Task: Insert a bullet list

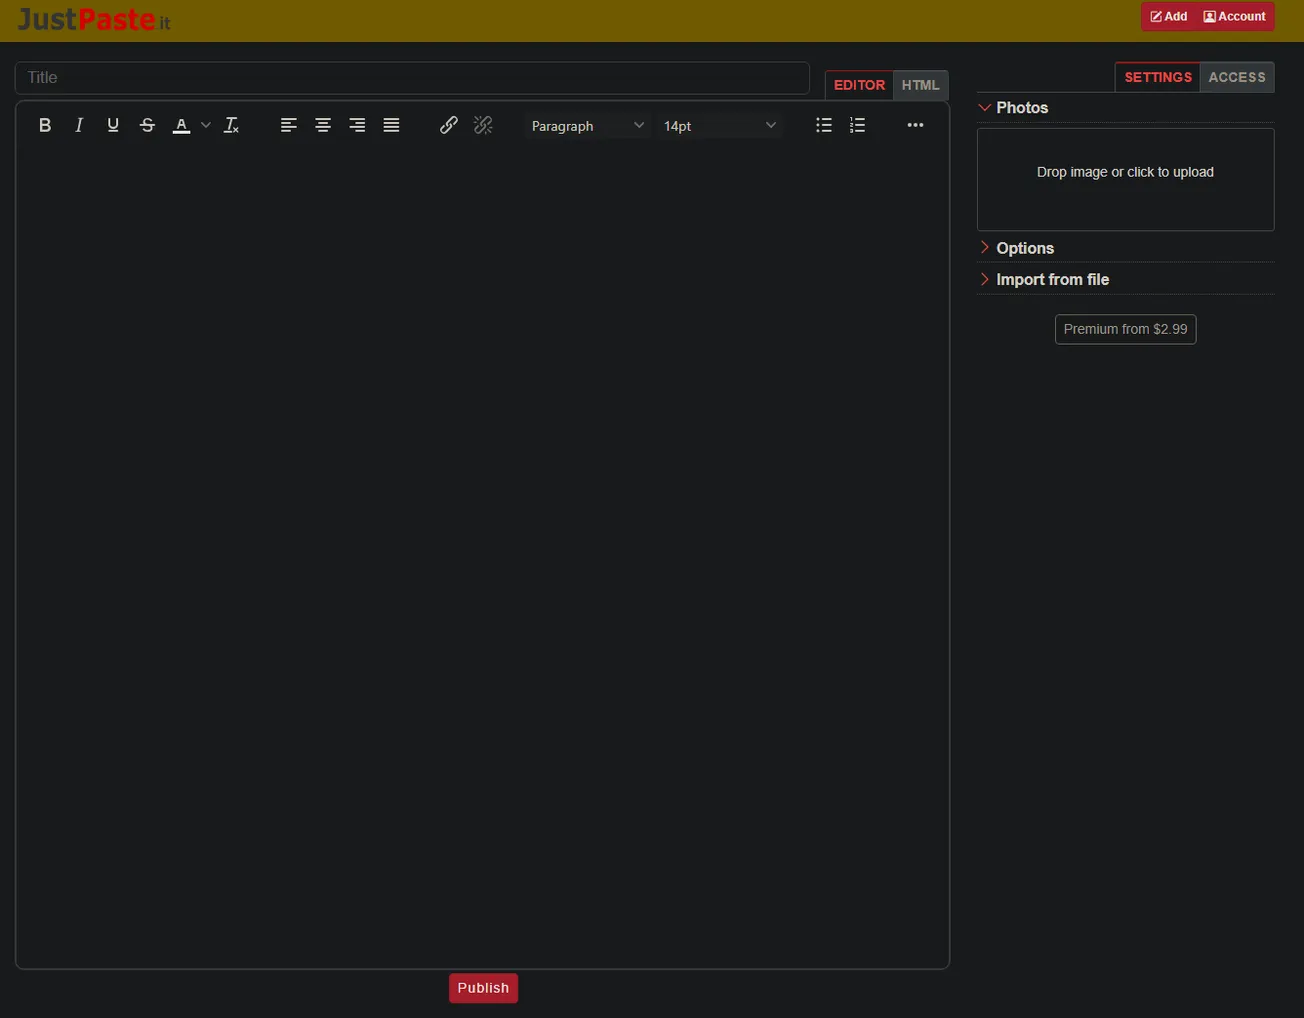Action: pos(824,125)
